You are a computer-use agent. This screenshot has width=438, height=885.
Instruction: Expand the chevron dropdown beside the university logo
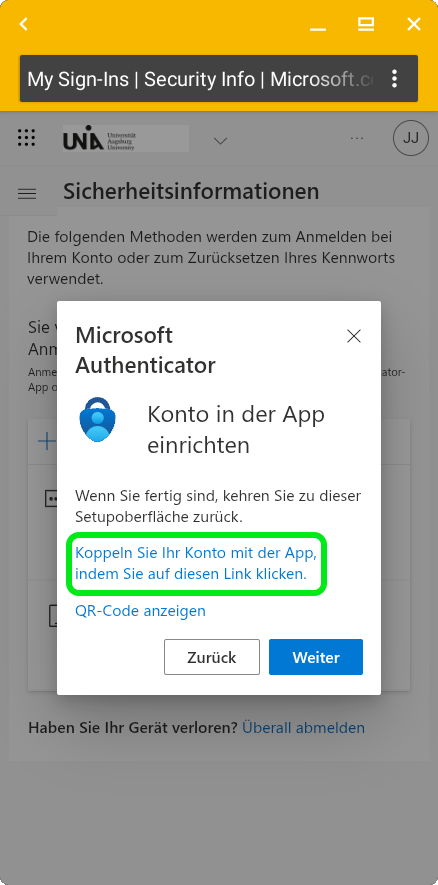click(220, 140)
